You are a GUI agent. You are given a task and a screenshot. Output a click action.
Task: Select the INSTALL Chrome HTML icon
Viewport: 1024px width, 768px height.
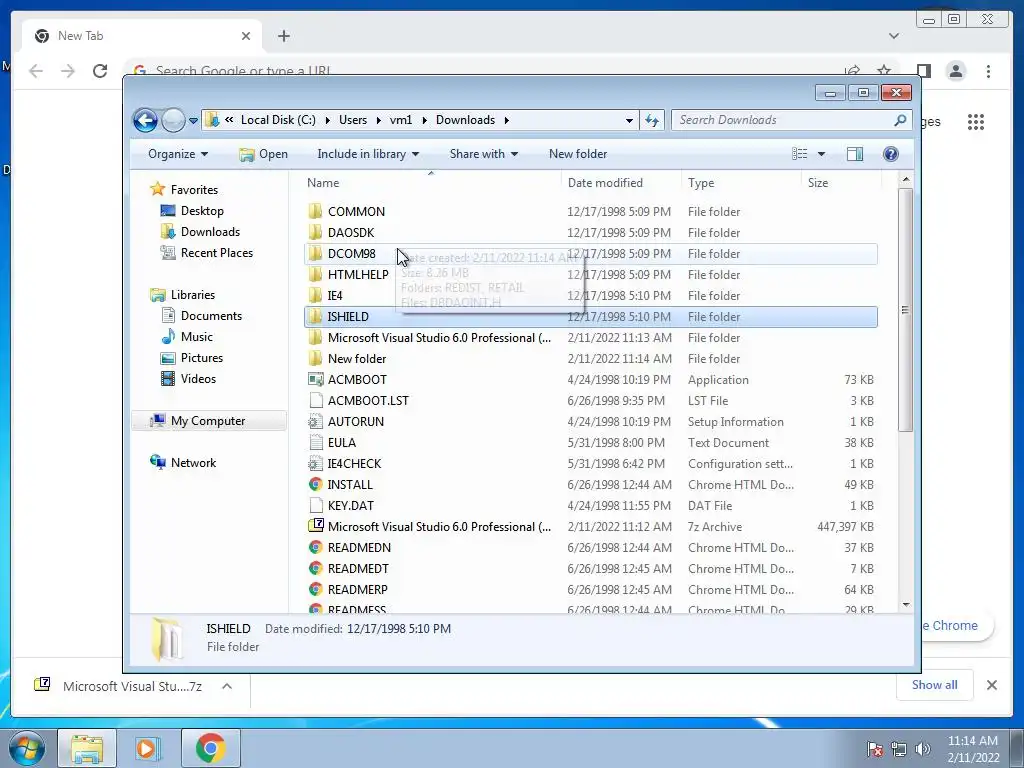coord(315,485)
